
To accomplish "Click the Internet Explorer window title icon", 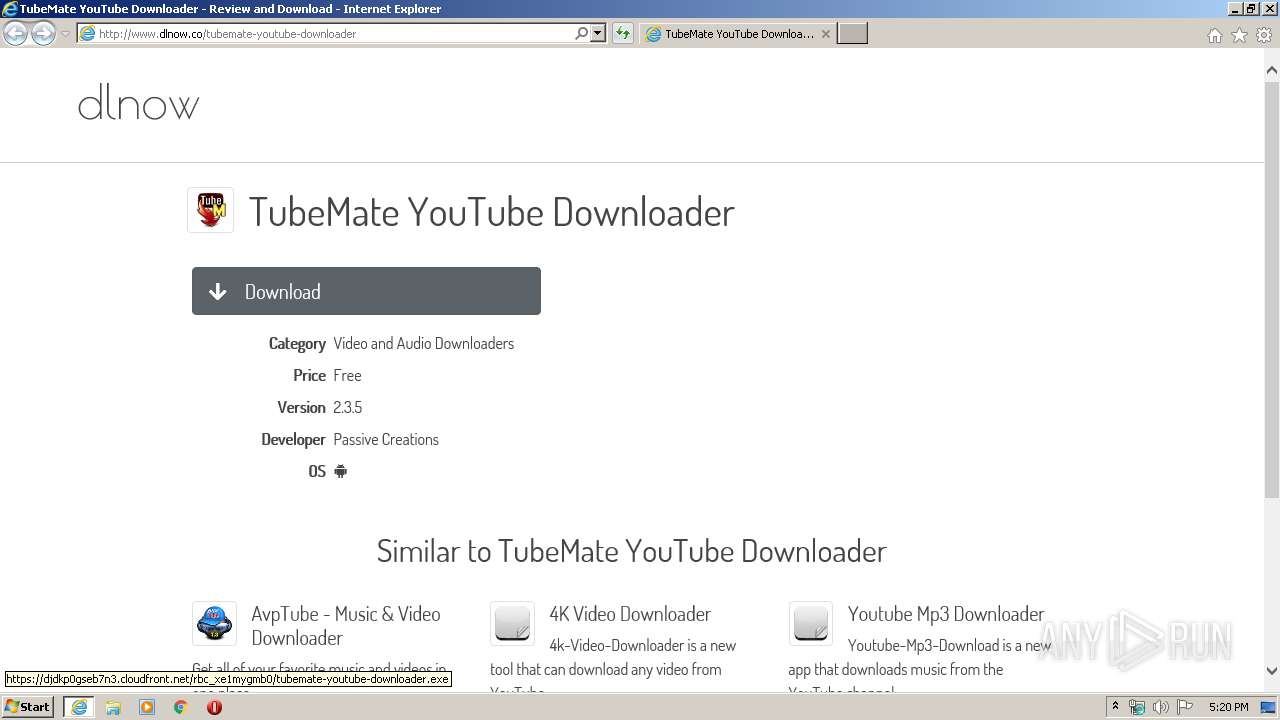I will 10,9.
